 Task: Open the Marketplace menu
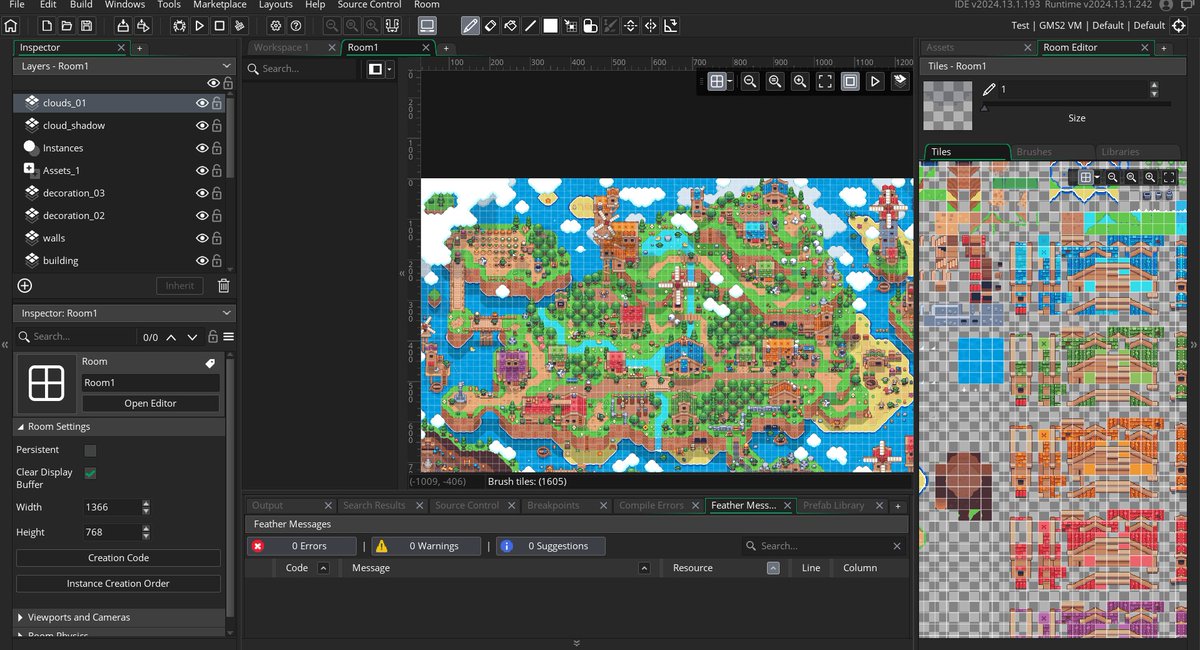(x=220, y=5)
